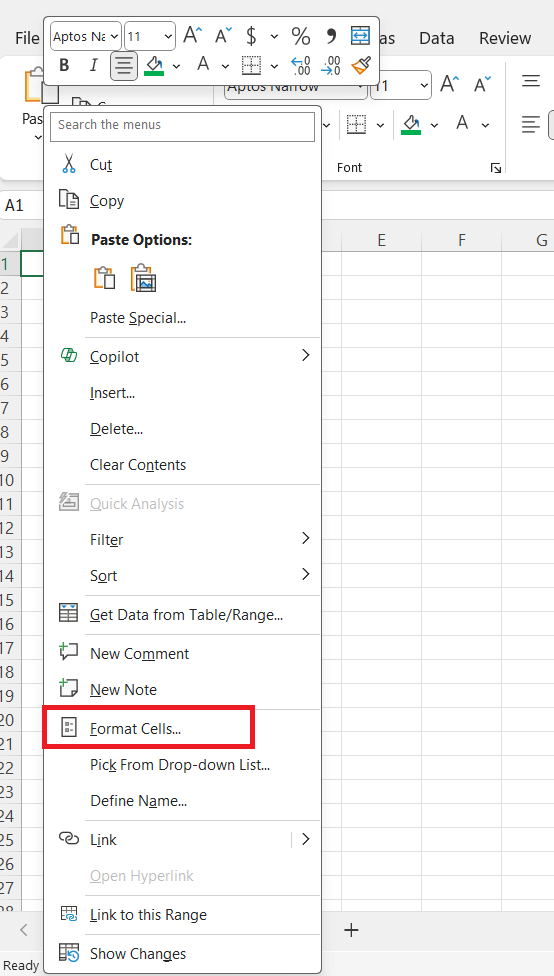Select Show Changes entry
Screen dimensions: 554x976
182,954
